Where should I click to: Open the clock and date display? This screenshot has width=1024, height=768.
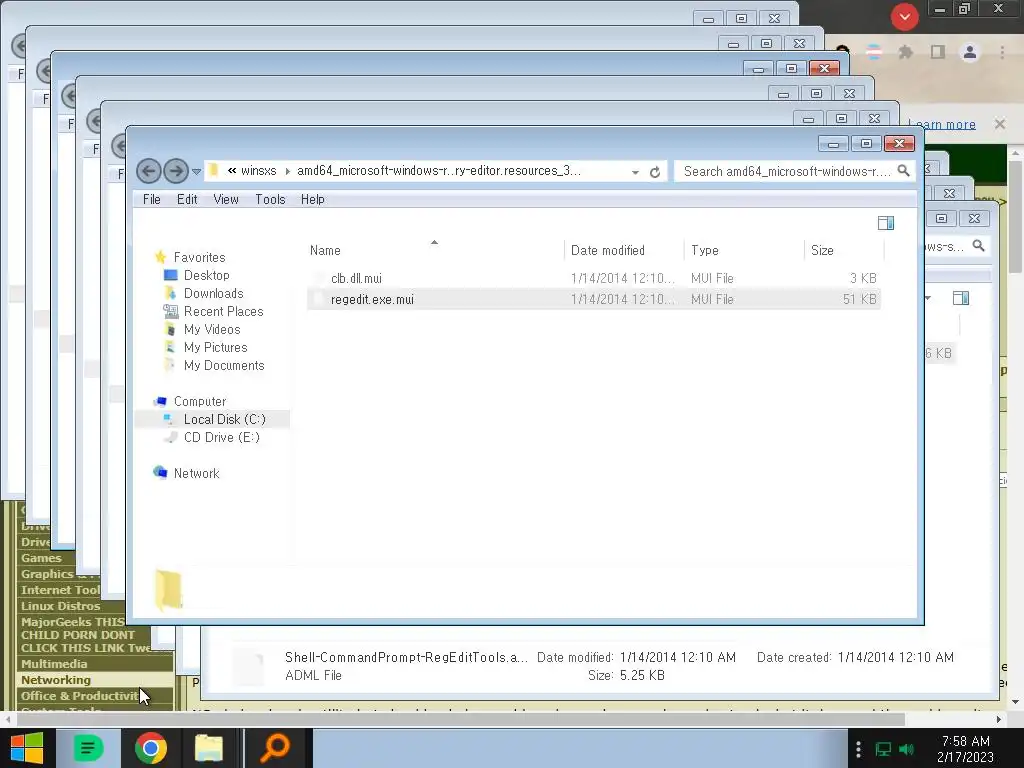965,749
